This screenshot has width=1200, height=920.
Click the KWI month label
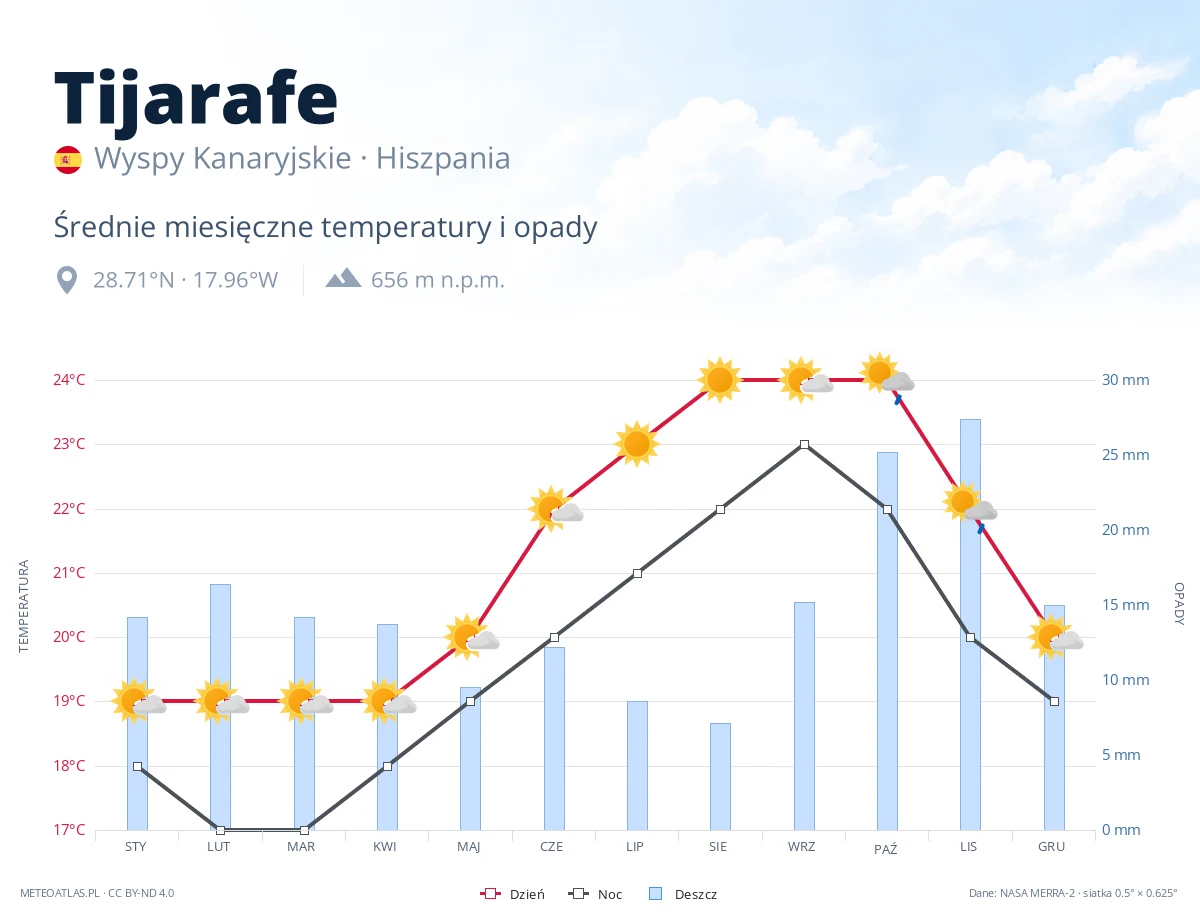tap(385, 847)
